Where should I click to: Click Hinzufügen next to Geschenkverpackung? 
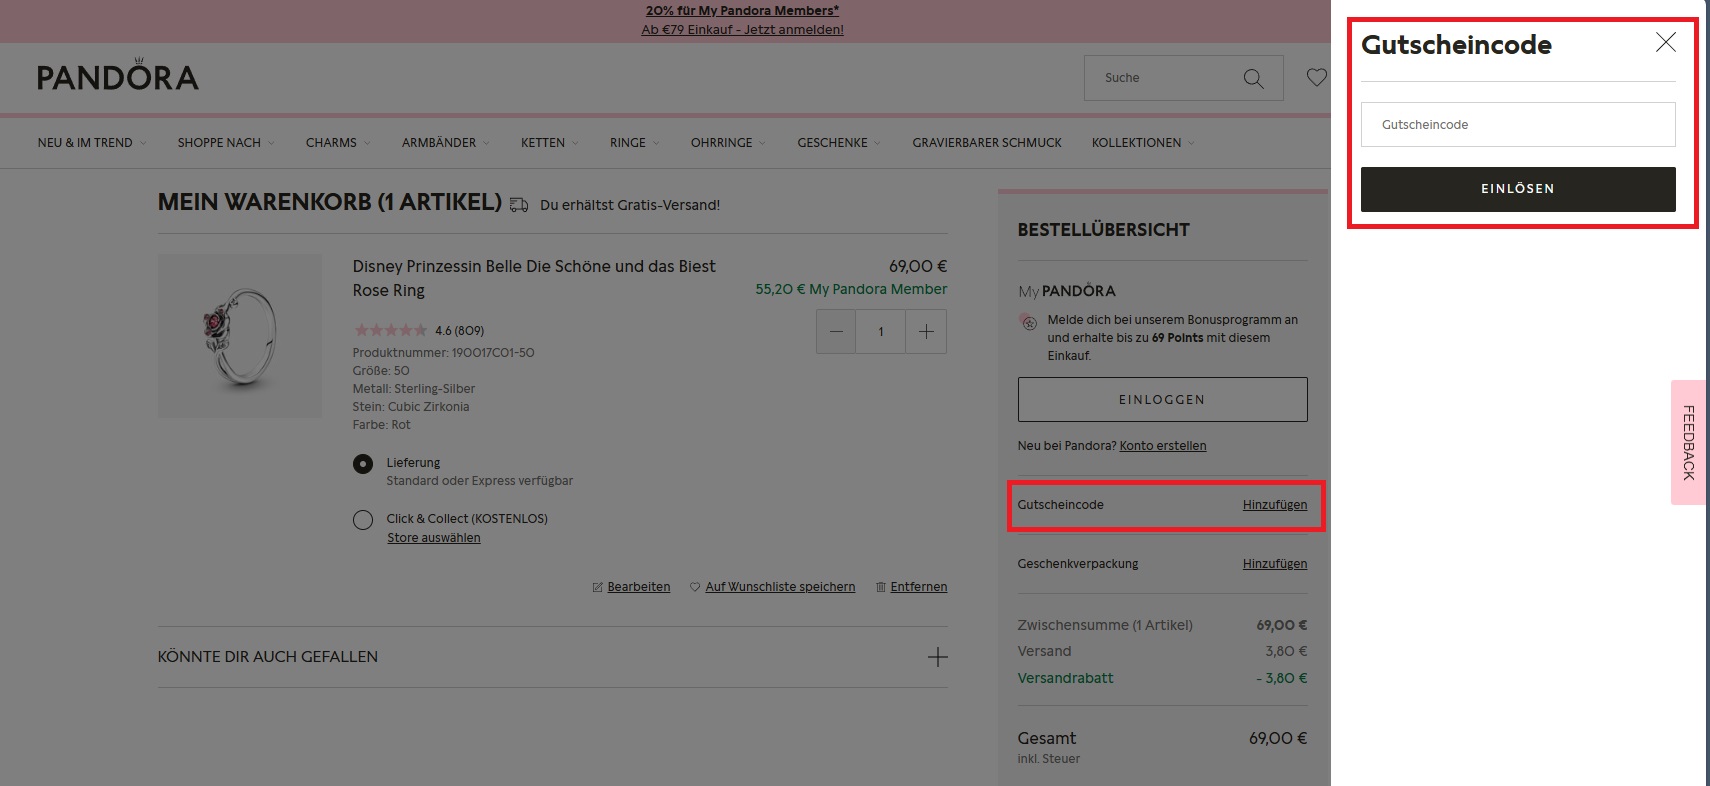(1275, 564)
